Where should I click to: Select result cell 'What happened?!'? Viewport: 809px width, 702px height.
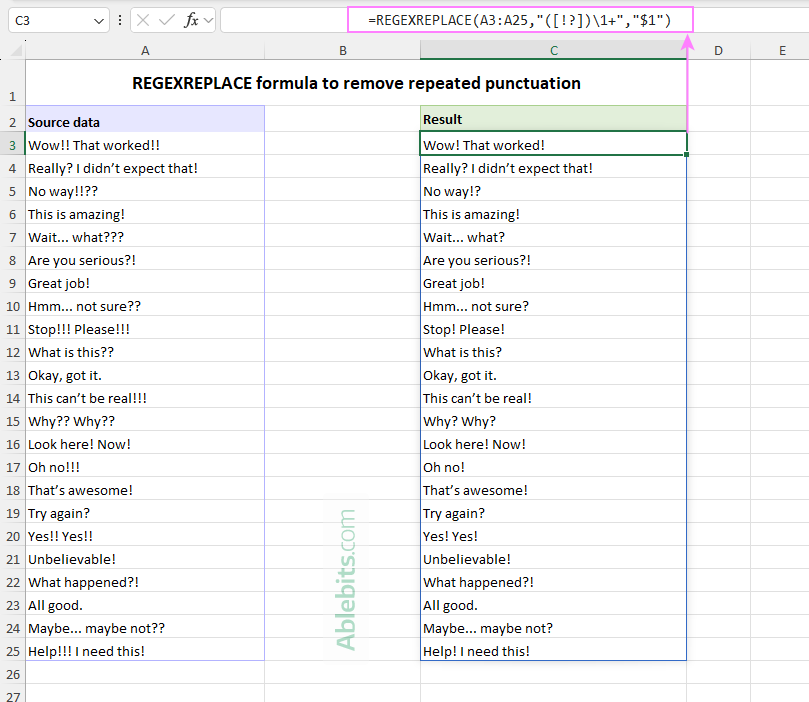554,582
